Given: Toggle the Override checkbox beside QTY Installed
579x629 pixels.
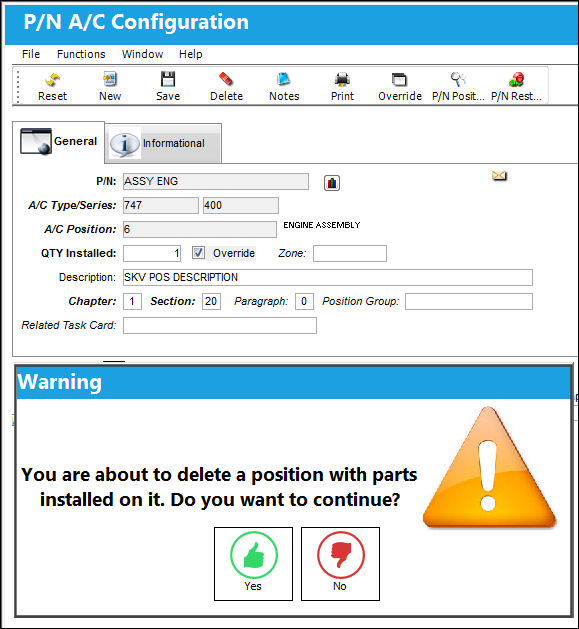Looking at the screenshot, I should point(198,253).
